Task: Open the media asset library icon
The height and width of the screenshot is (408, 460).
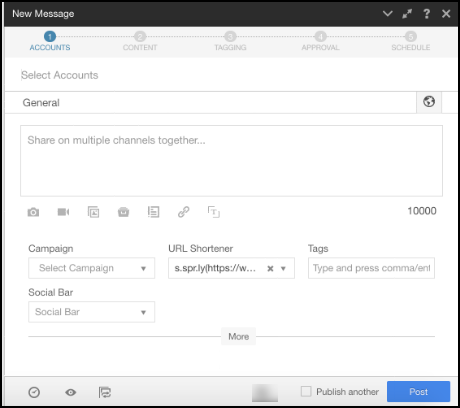Action: tap(93, 212)
